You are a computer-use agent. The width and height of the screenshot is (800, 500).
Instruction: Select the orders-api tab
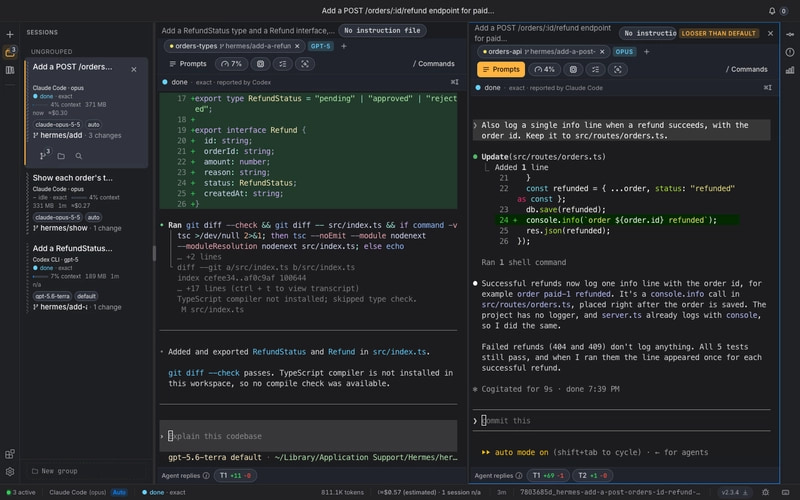tap(543, 52)
